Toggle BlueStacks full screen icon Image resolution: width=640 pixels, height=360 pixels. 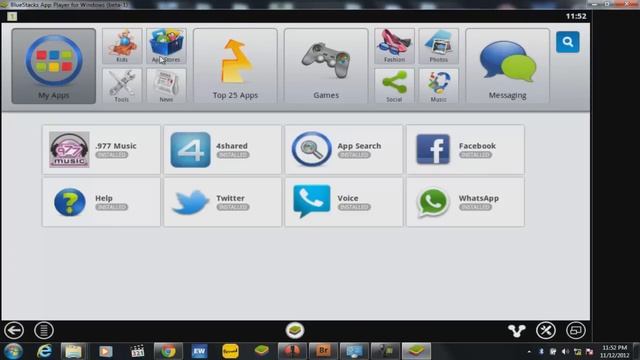tap(576, 330)
